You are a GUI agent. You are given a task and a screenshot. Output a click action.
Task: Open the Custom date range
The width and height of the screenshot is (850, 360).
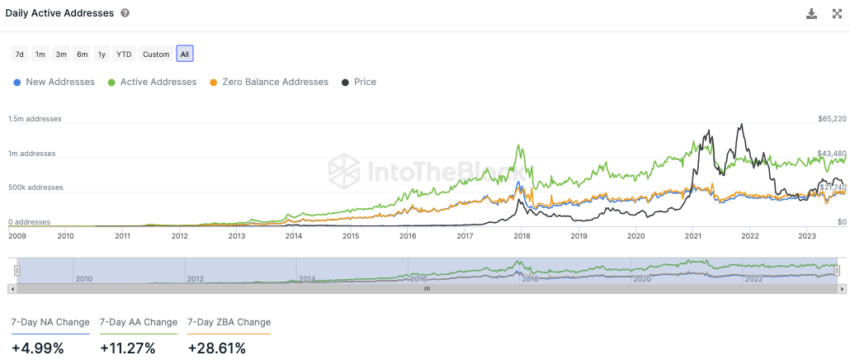pyautogui.click(x=156, y=54)
